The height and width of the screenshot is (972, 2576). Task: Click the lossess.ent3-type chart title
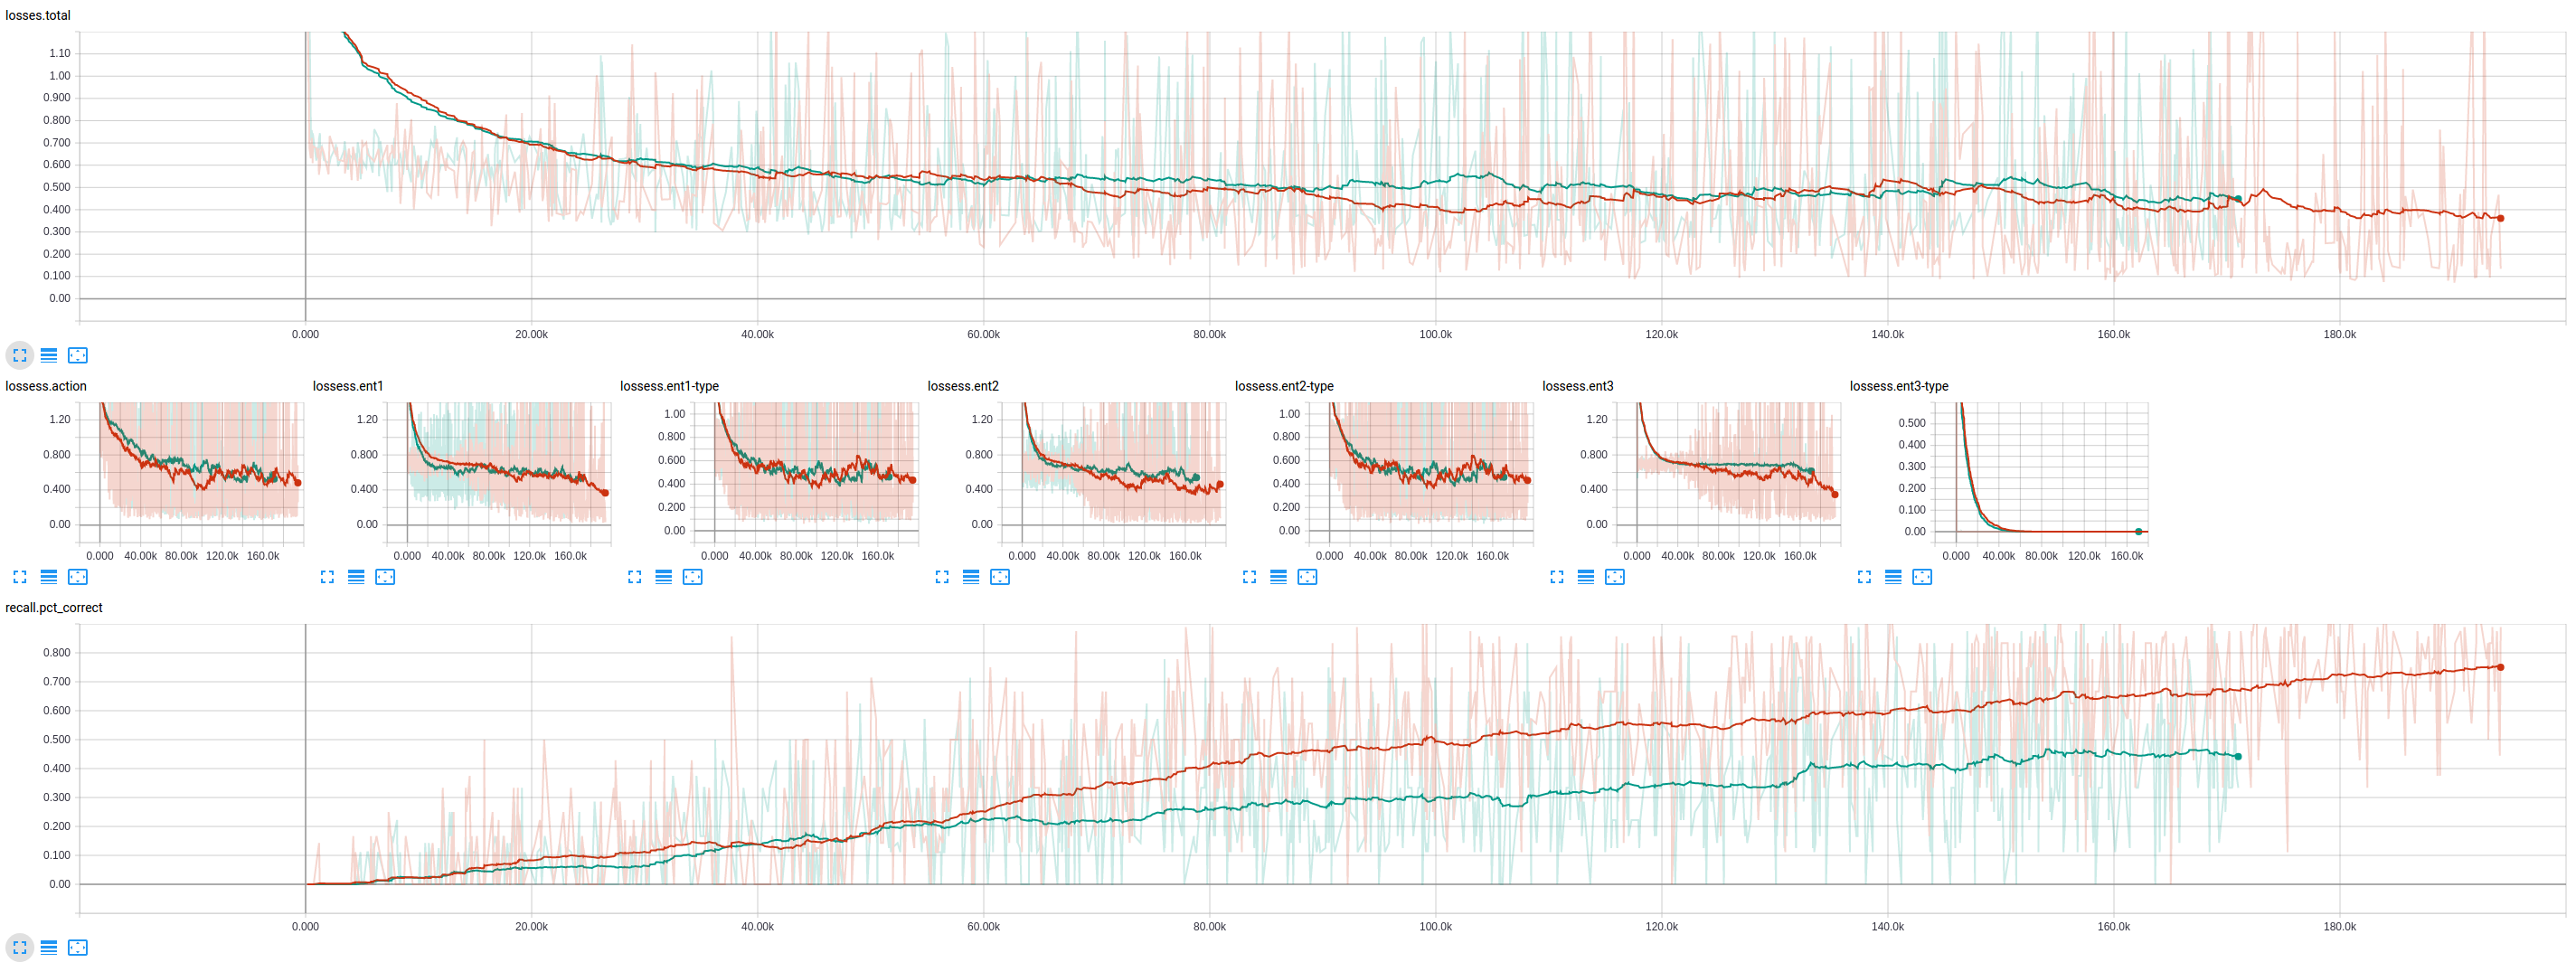coord(1899,386)
